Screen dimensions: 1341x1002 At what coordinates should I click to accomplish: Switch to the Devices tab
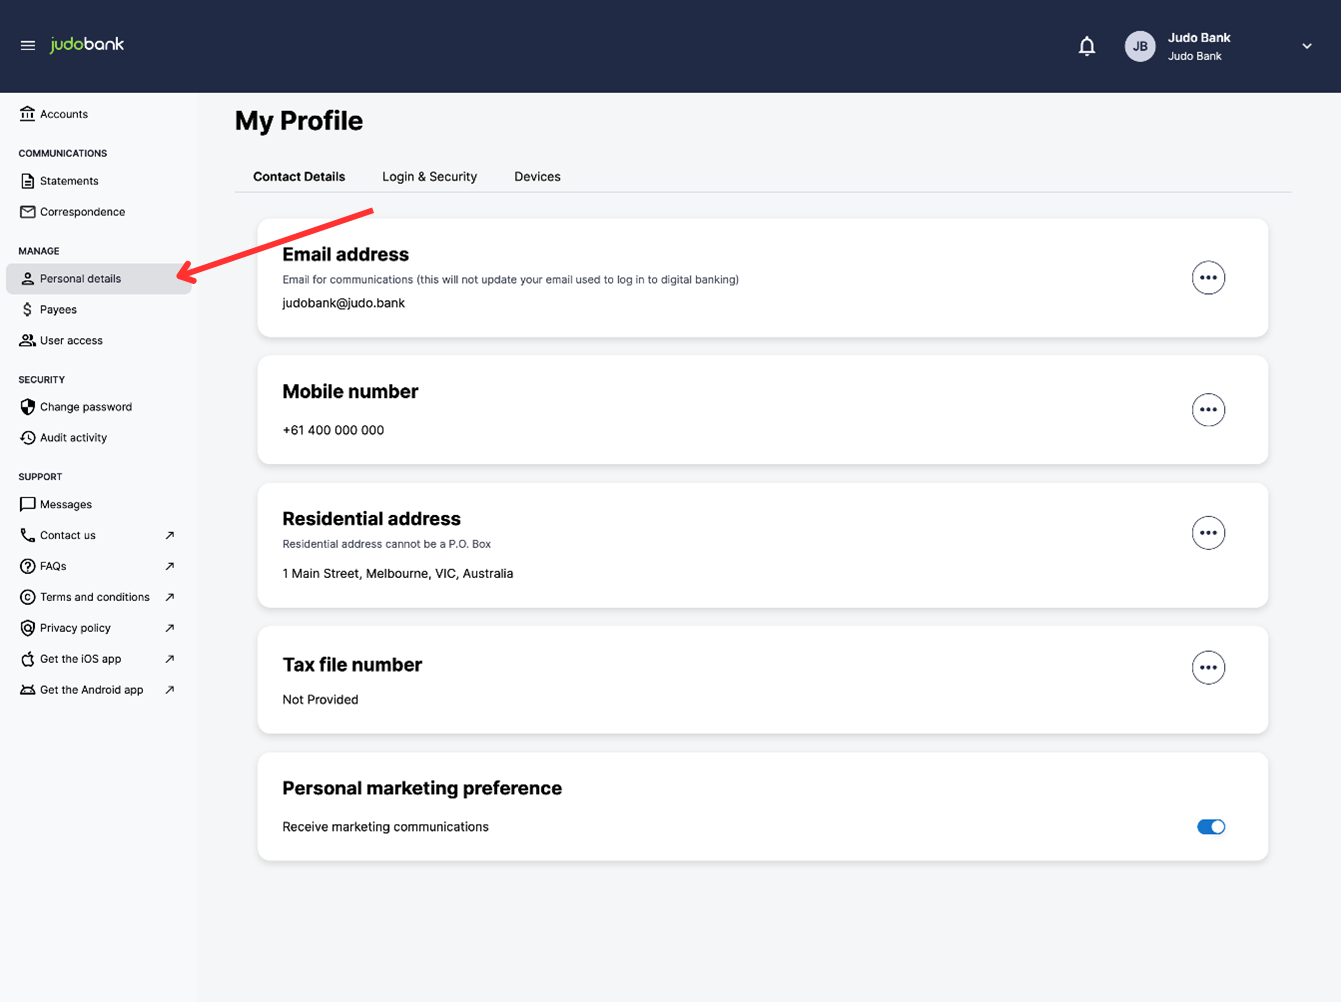pyautogui.click(x=537, y=177)
